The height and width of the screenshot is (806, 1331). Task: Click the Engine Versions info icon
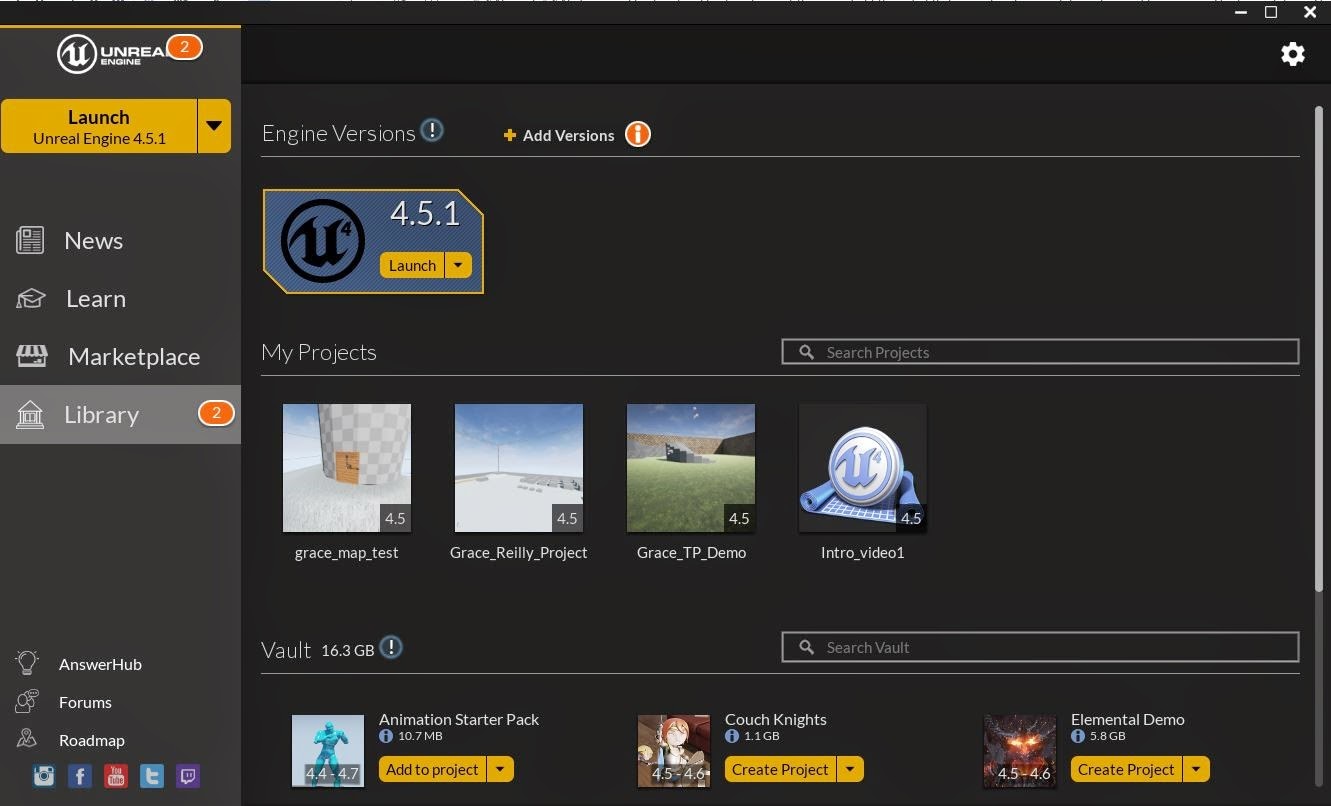432,130
